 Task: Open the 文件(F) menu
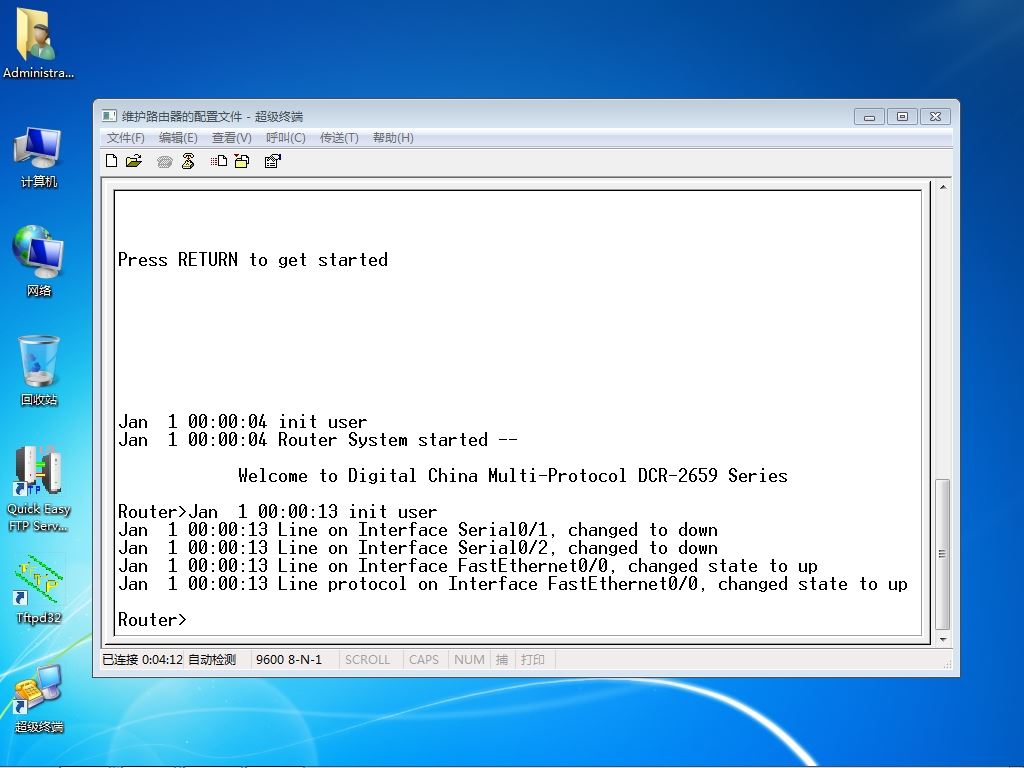[x=125, y=138]
